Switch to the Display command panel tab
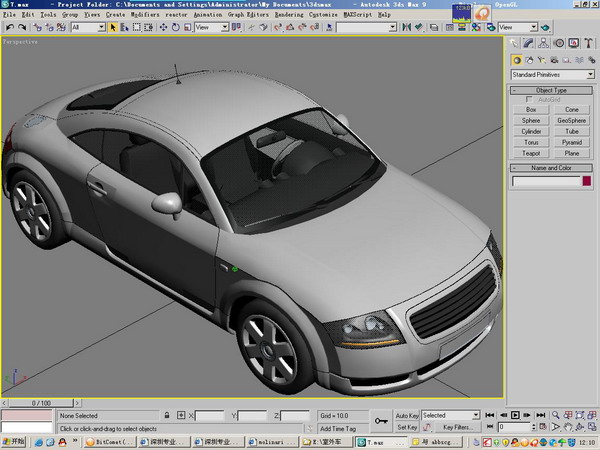Viewport: 600px width, 450px height. (573, 43)
